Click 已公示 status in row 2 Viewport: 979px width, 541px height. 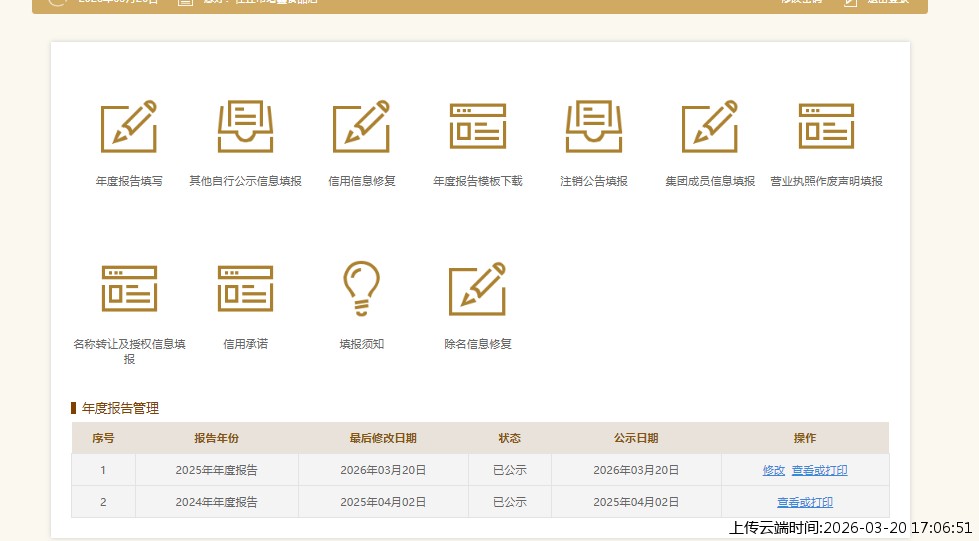click(509, 502)
